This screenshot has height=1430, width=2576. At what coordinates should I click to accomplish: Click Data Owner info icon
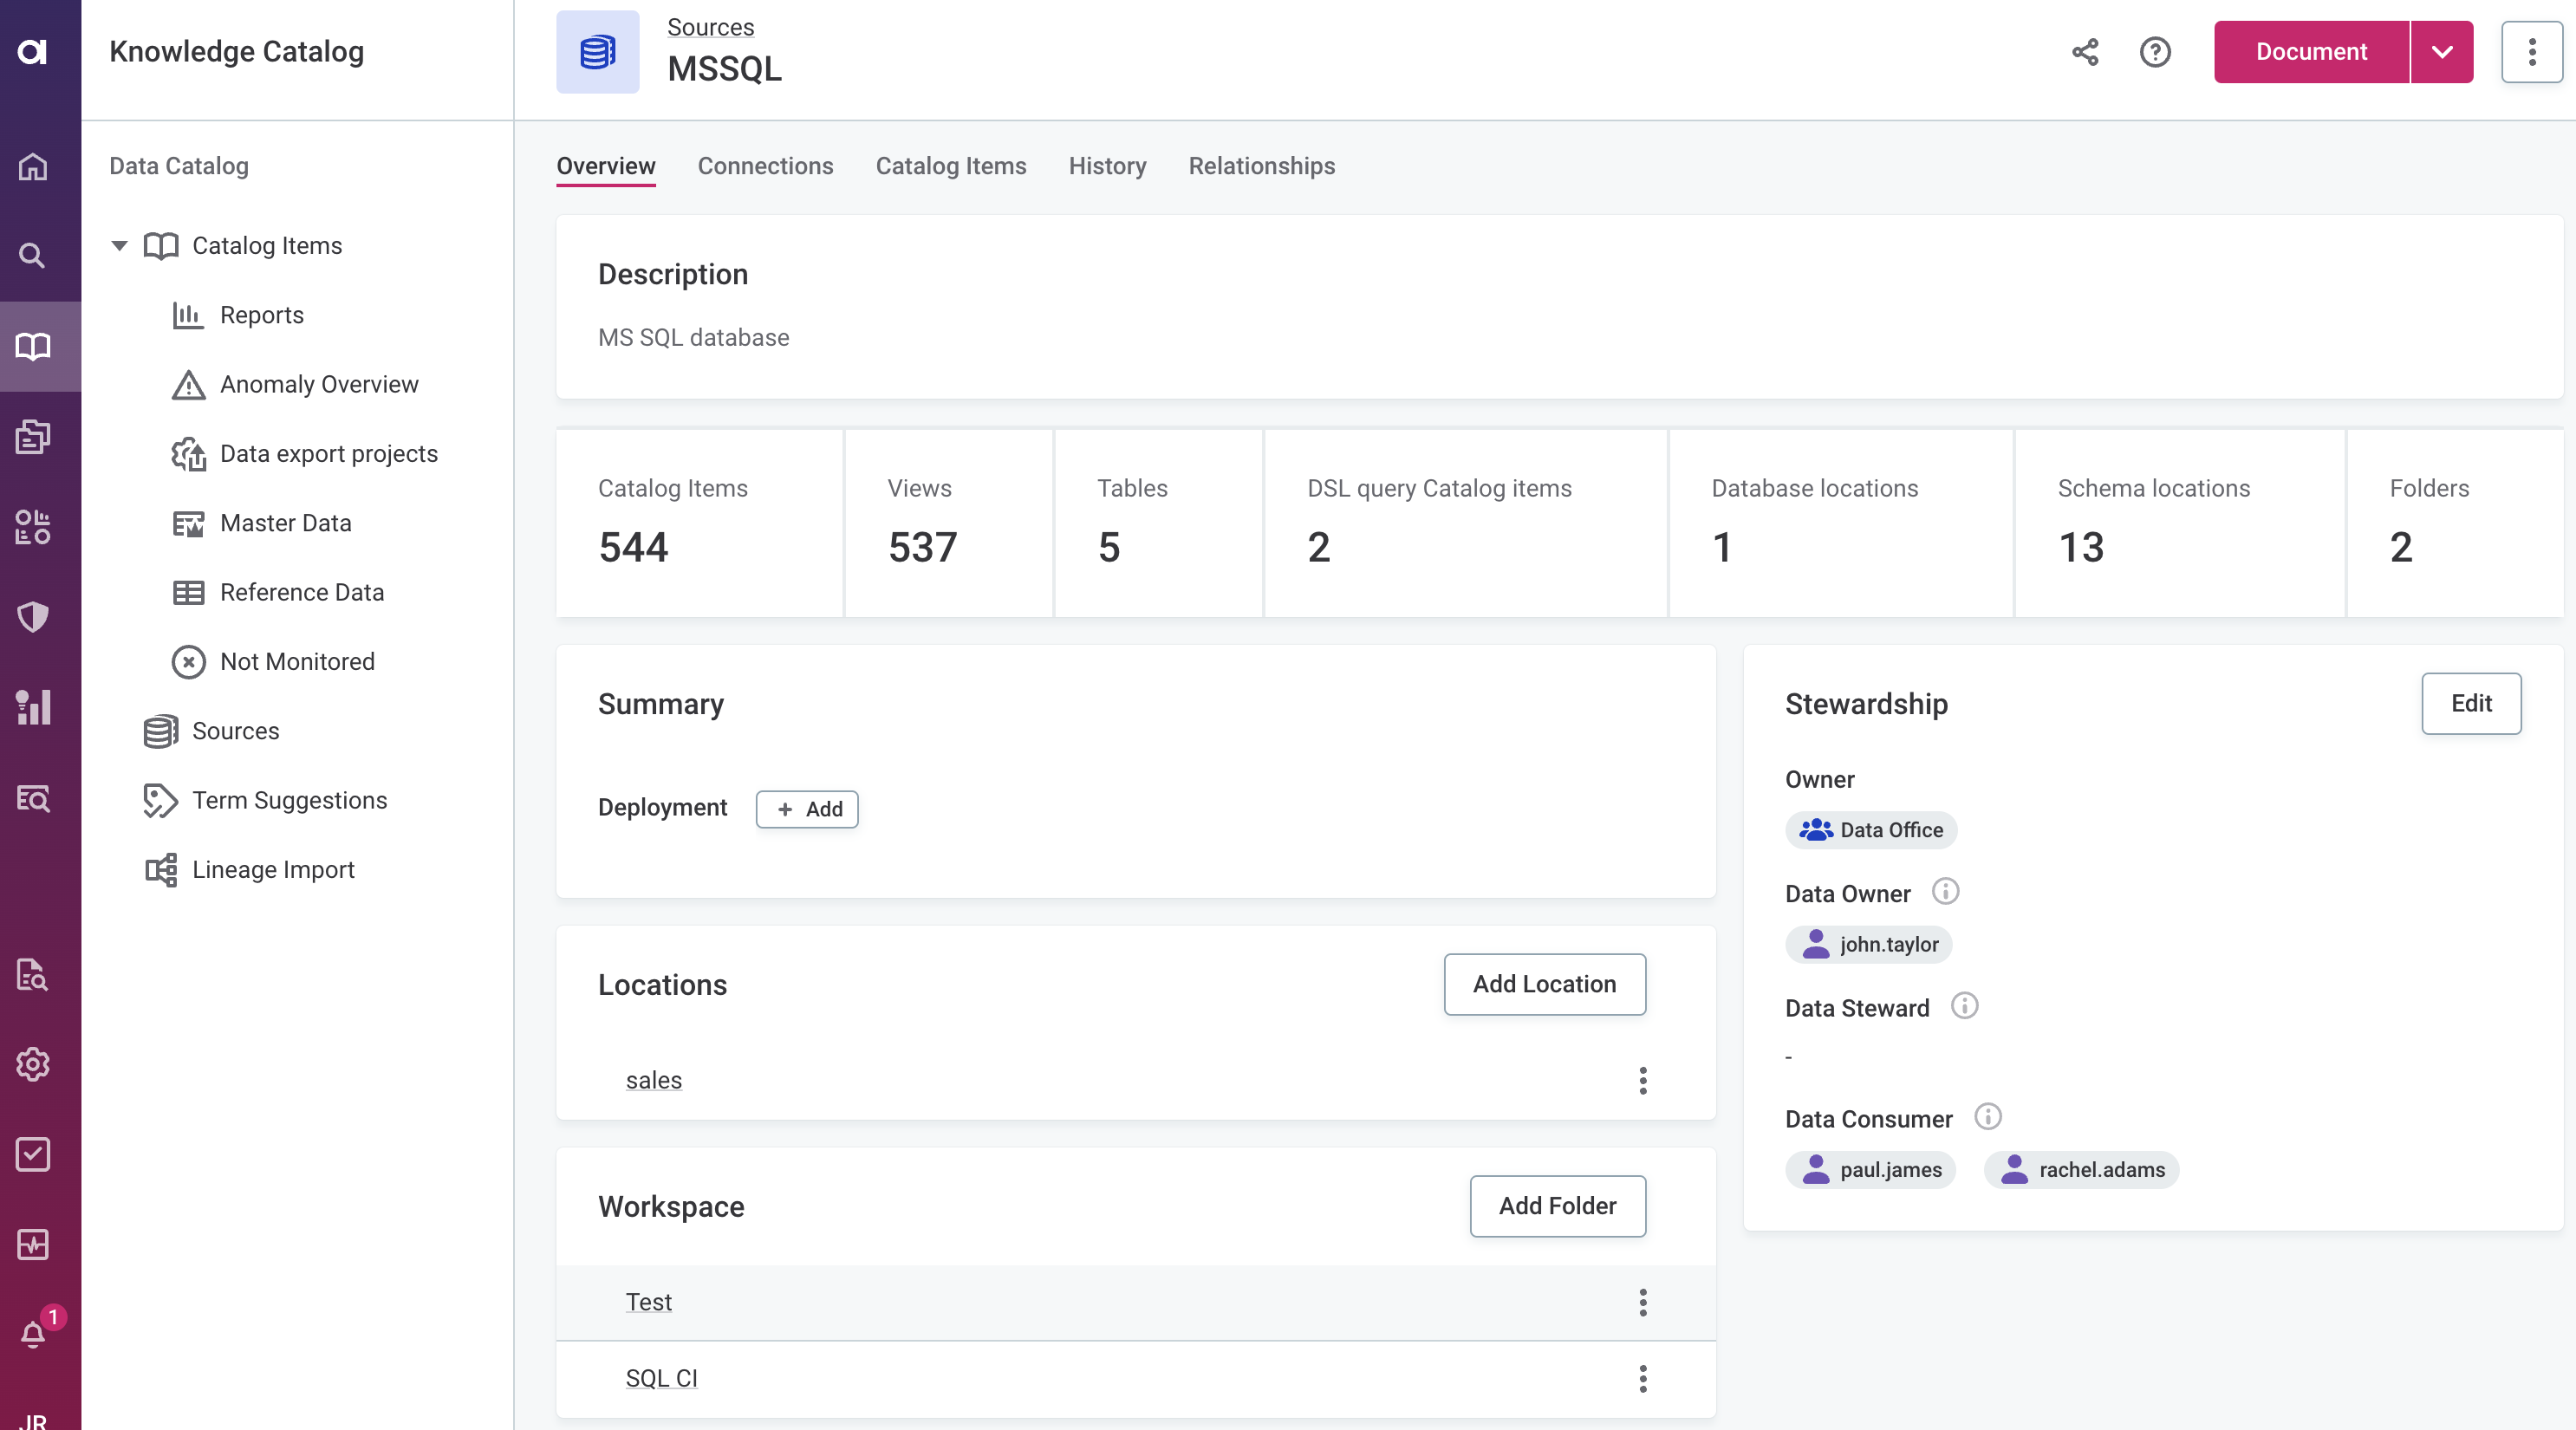(1944, 891)
